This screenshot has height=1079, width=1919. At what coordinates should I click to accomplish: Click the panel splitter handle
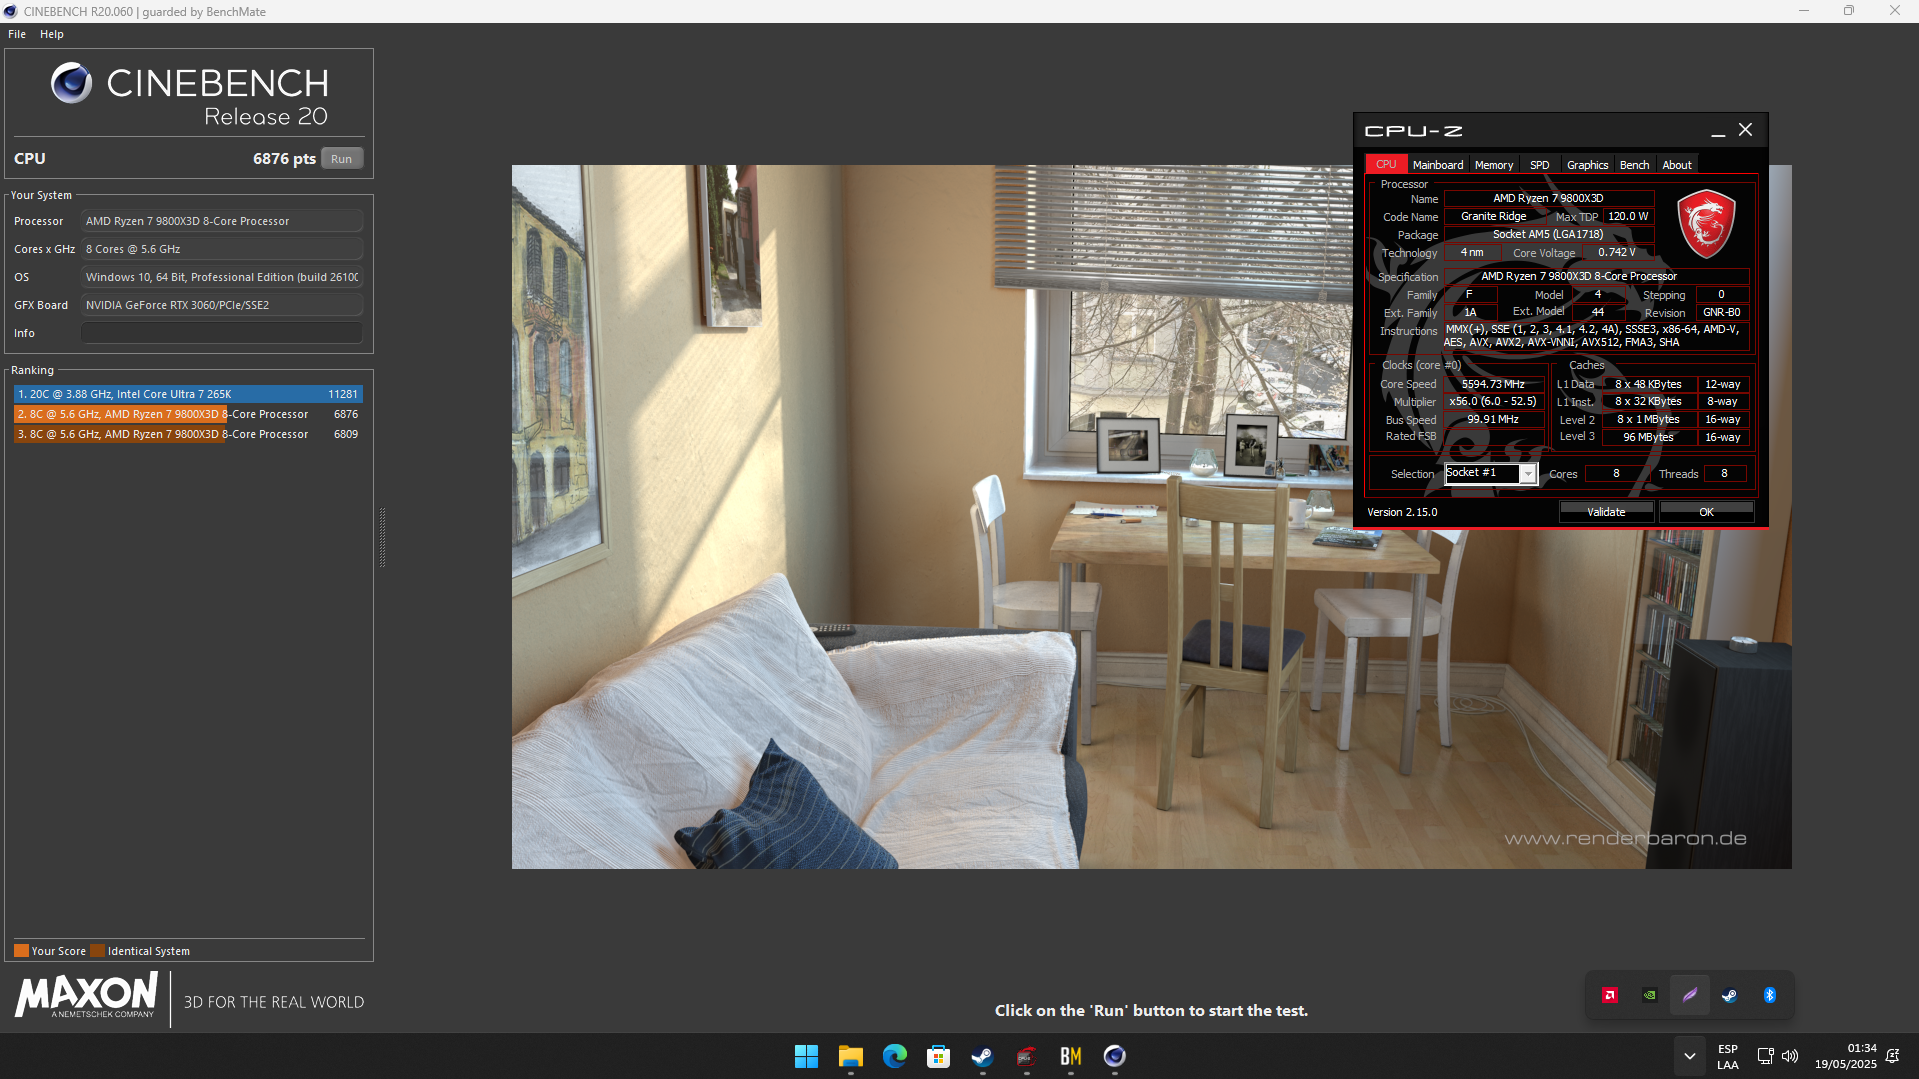[382, 537]
